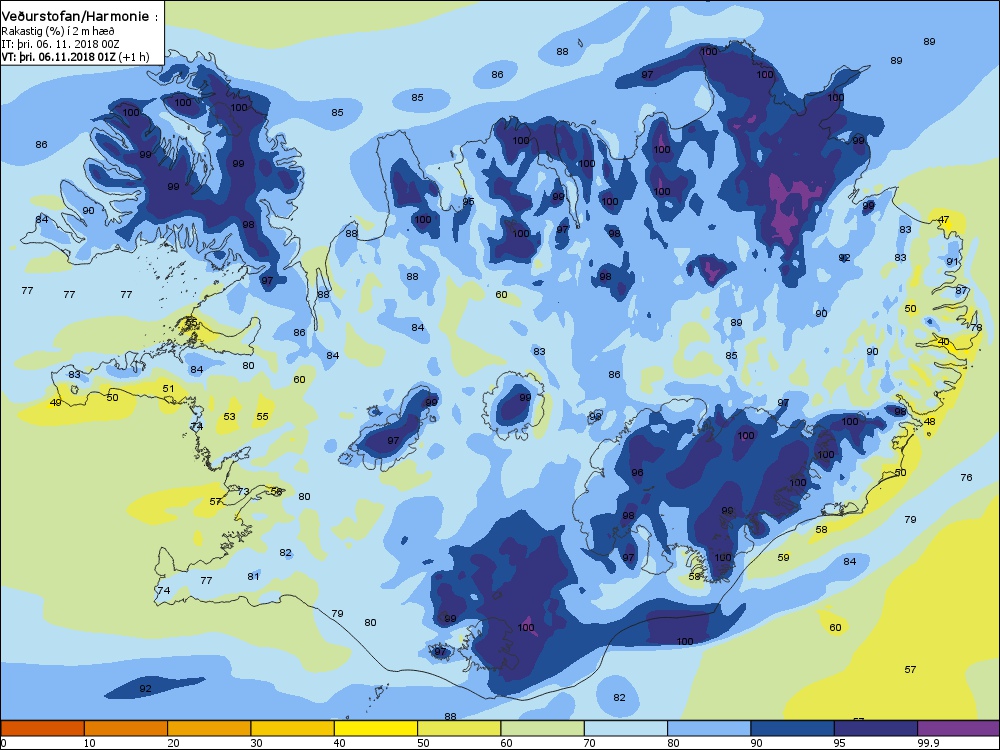1000x750 pixels.
Task: Click the legend tick label 95
Action: tap(840, 743)
